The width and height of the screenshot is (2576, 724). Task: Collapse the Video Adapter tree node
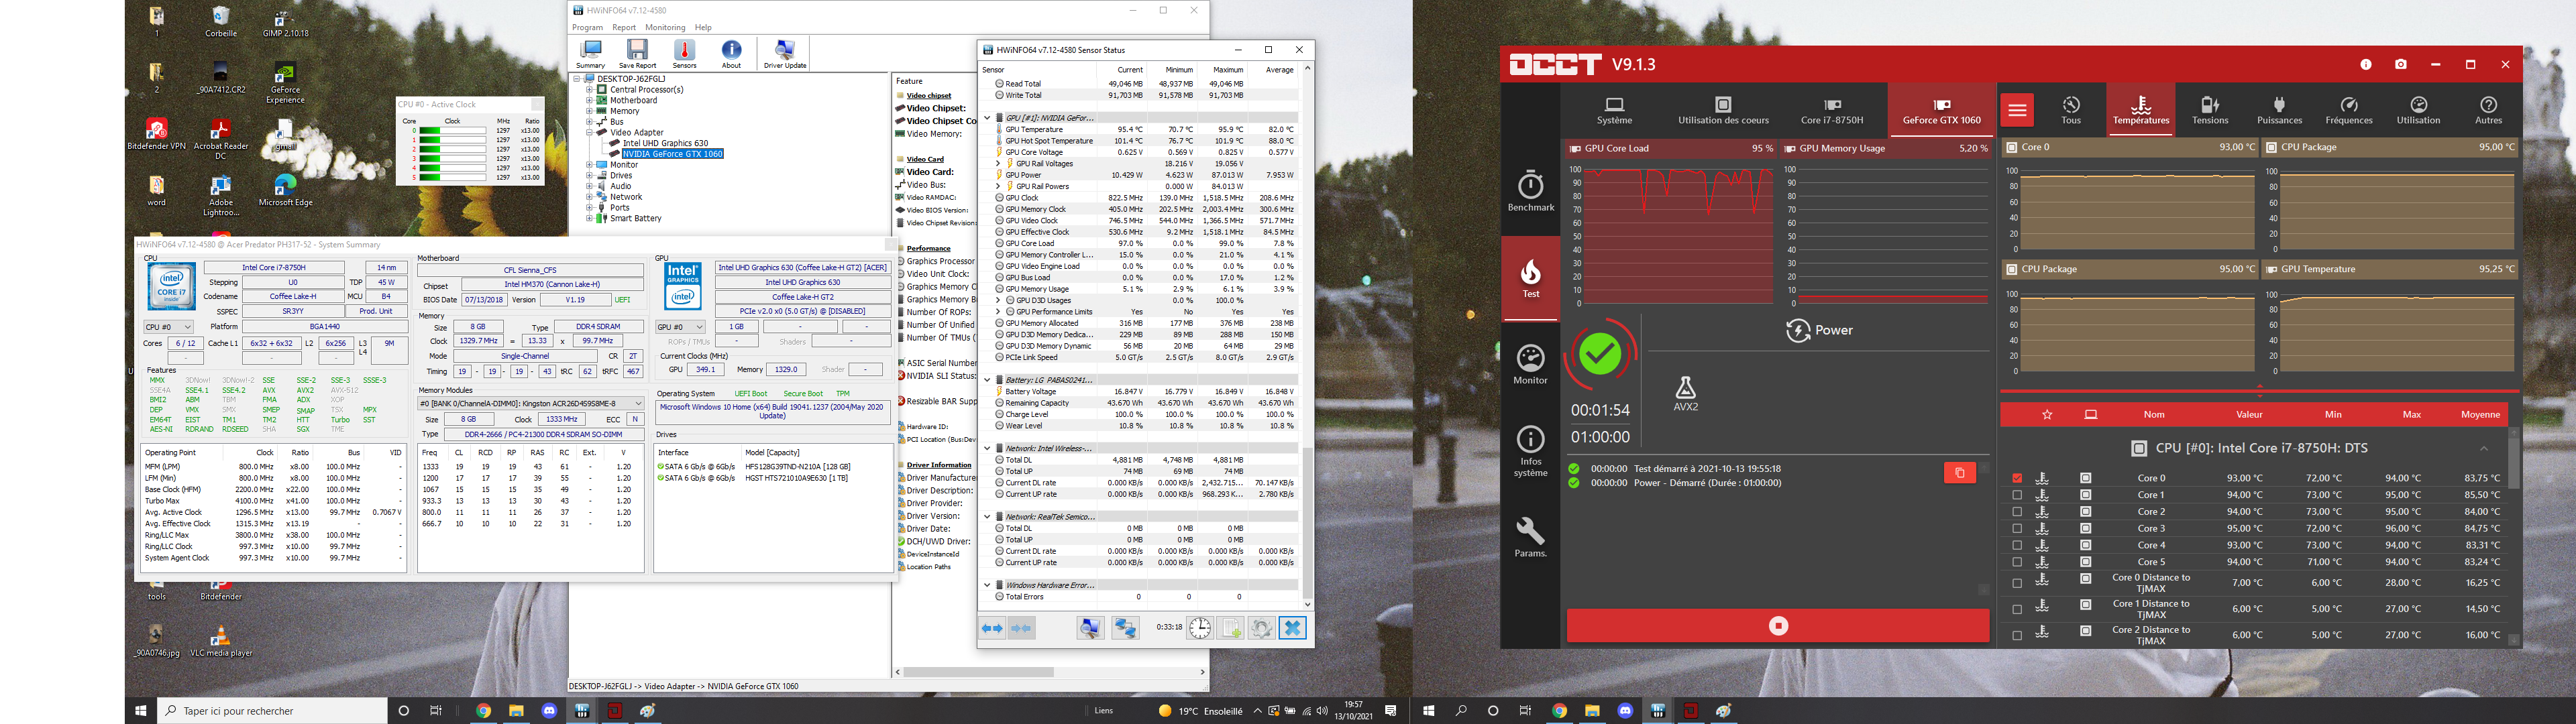(x=590, y=132)
